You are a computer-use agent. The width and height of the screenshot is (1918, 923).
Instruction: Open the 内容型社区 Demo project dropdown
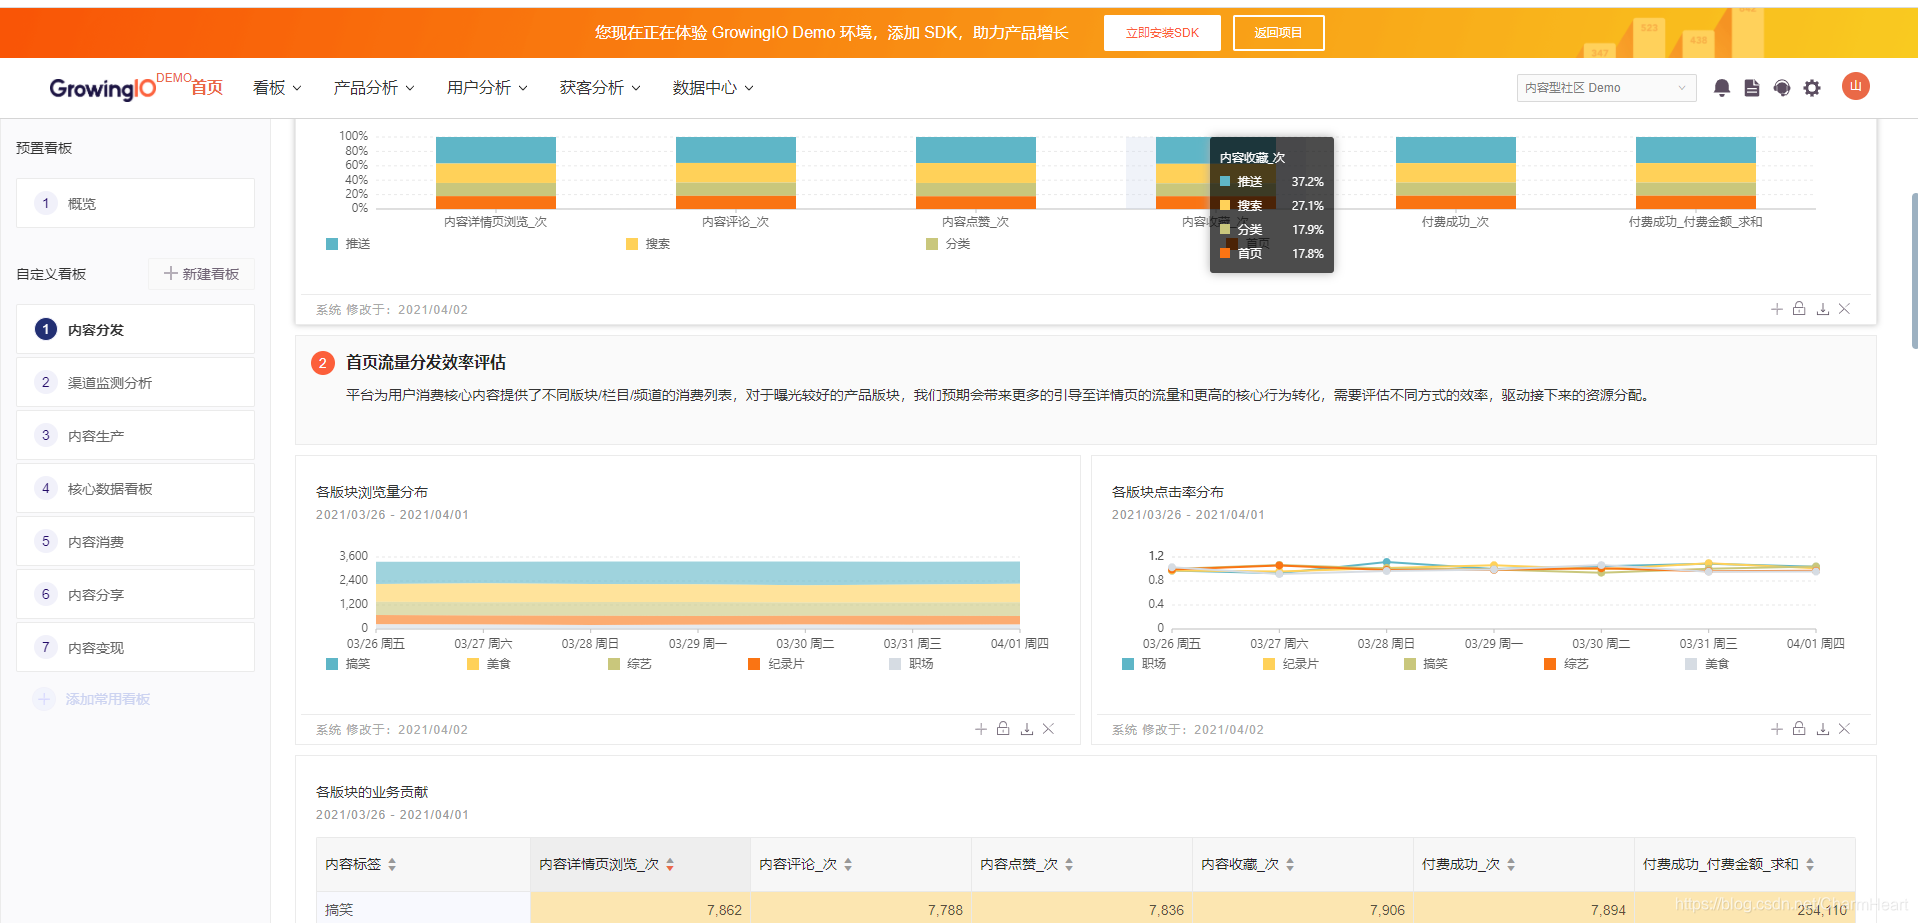[1606, 88]
